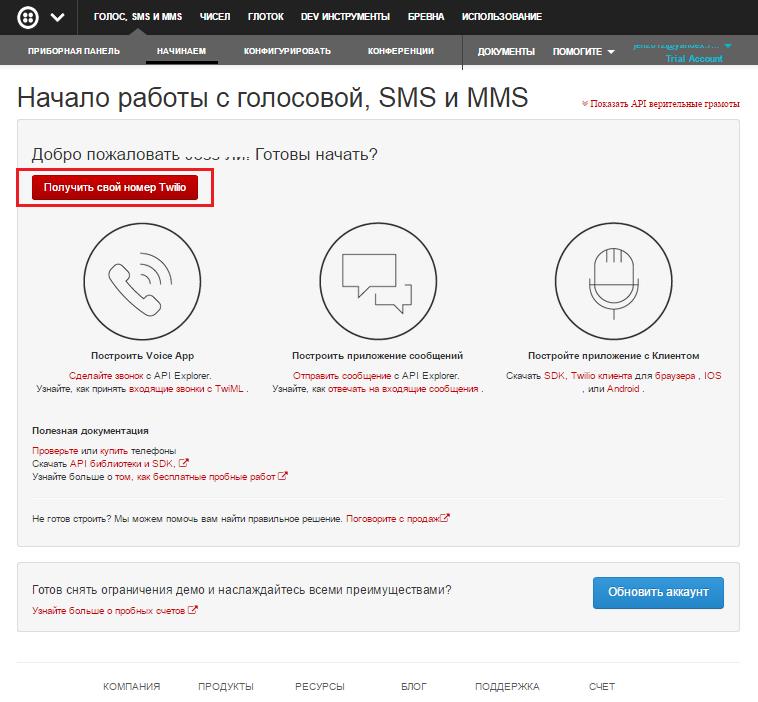Switch to the КОНФИГУРИРОВАТЬ tab
This screenshot has height=702, width=758.
(x=287, y=51)
